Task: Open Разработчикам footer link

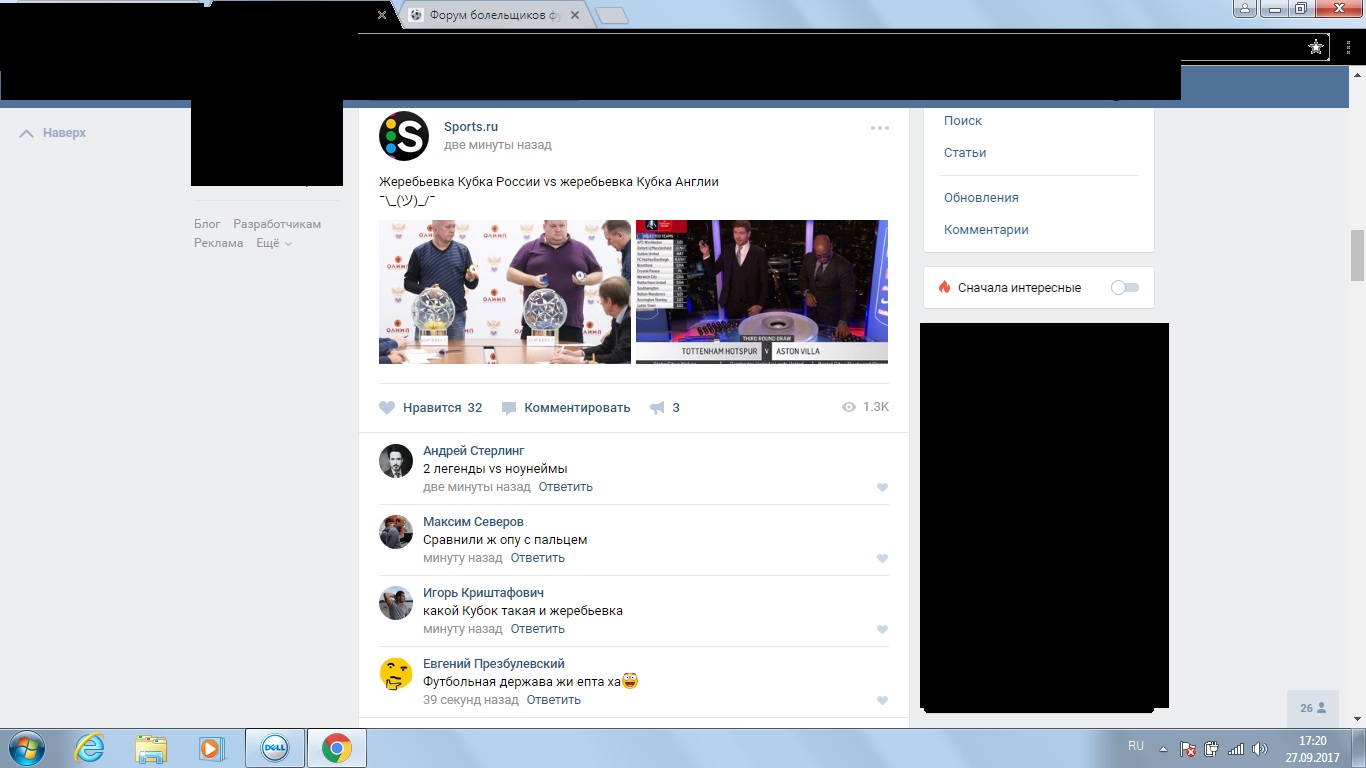Action: [277, 224]
